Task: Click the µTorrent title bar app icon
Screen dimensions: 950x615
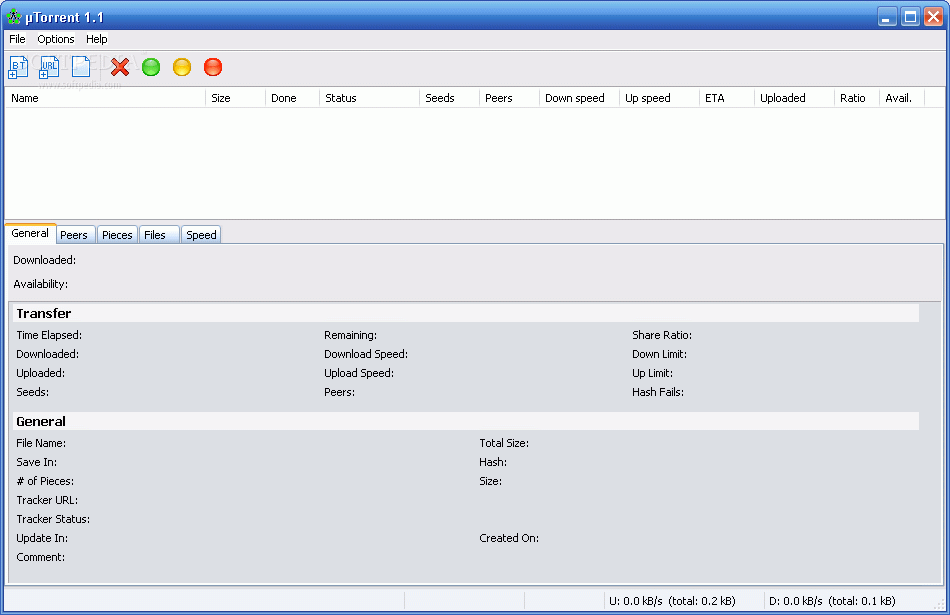Action: click(x=14, y=17)
